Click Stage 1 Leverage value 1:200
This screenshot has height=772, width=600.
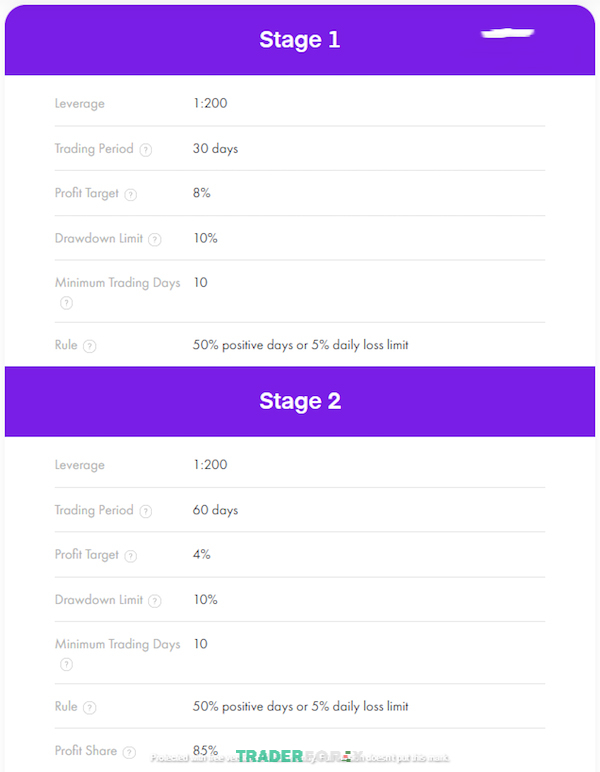(210, 103)
